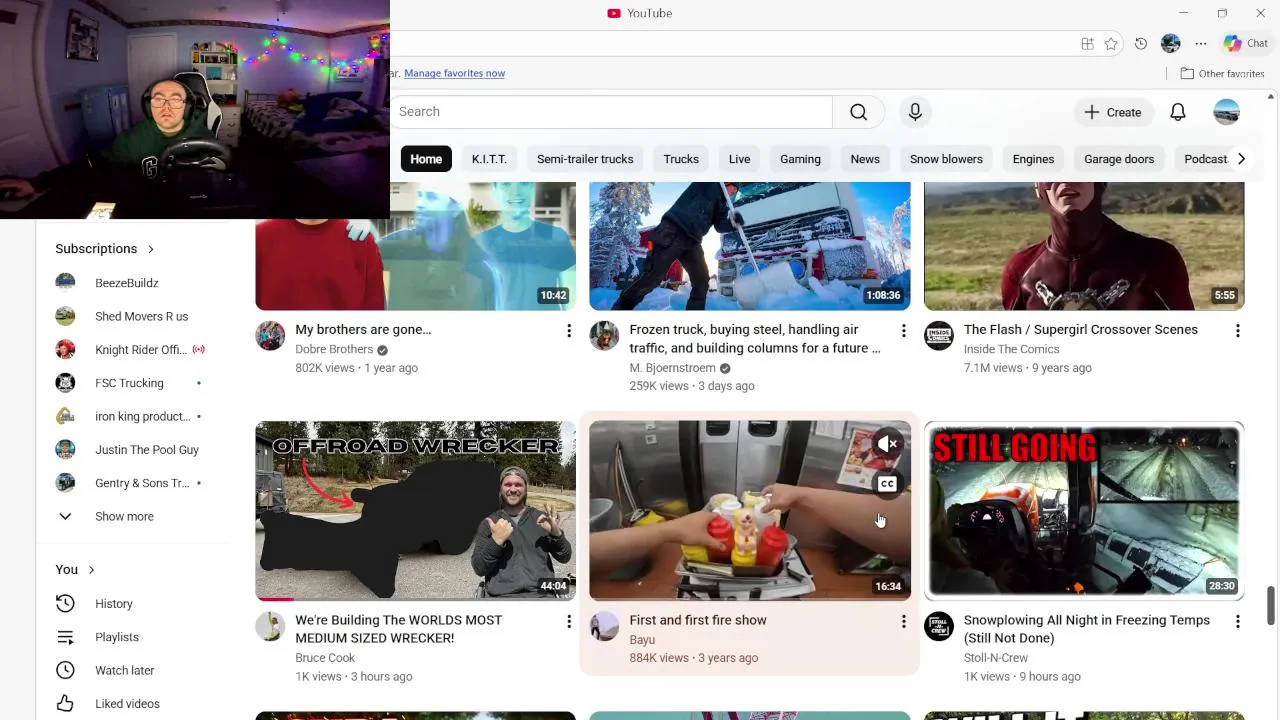Viewport: 1280px width, 720px height.
Task: Show more filter chips with right arrow
Action: [x=1241, y=159]
